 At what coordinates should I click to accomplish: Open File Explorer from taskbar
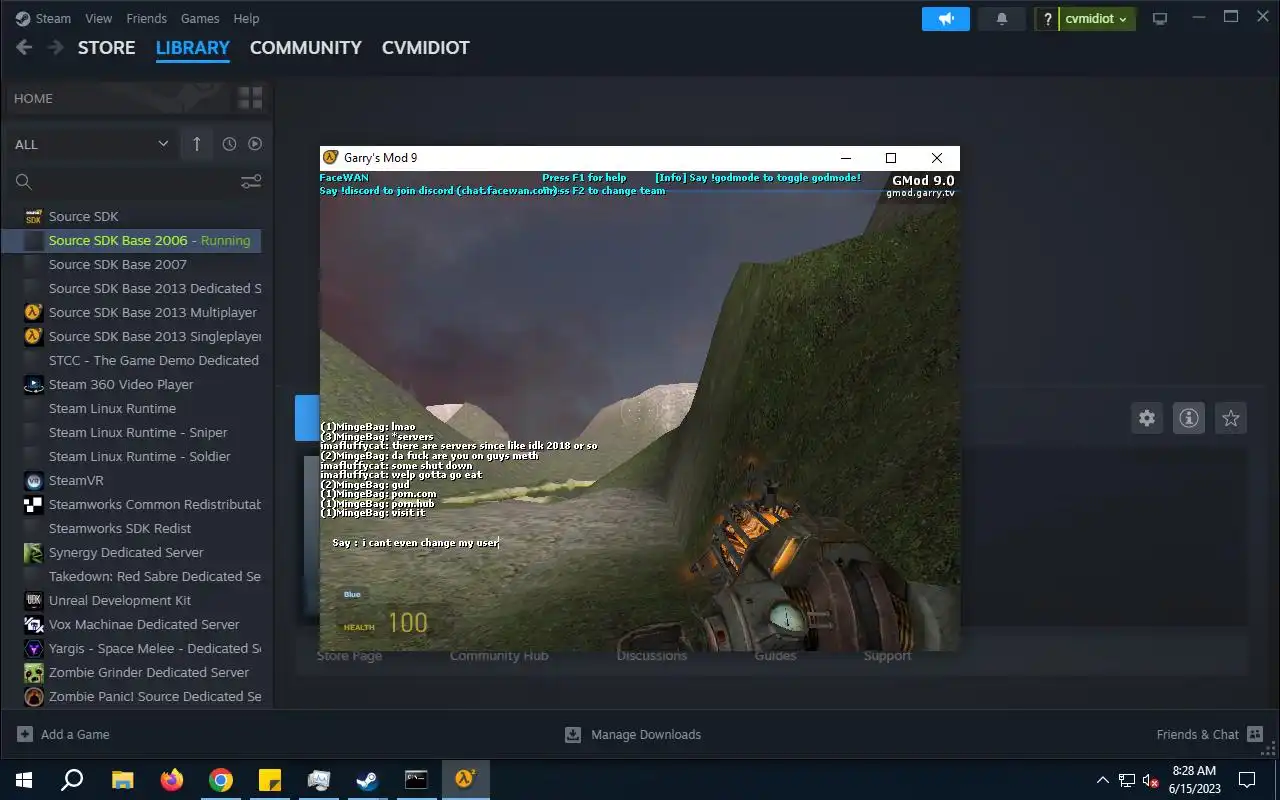pos(122,780)
